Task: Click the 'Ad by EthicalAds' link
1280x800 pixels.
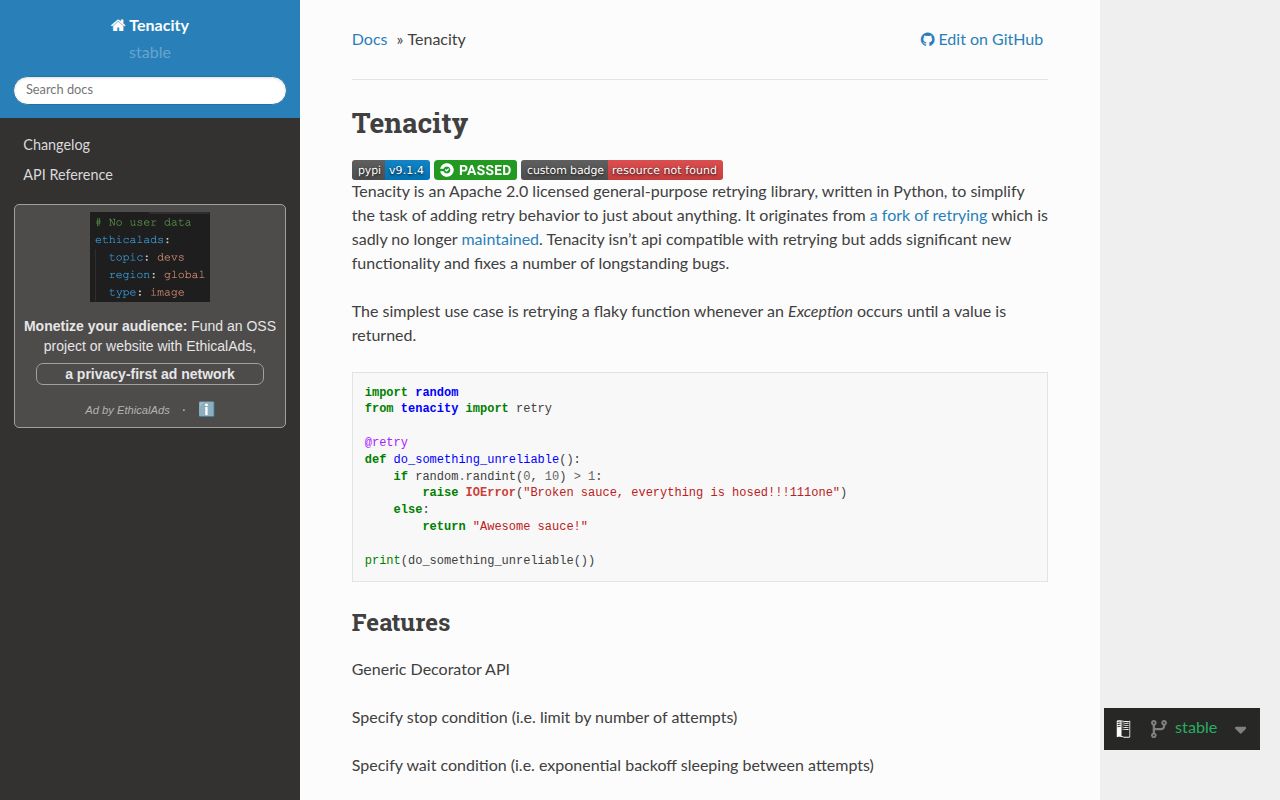Action: [127, 410]
